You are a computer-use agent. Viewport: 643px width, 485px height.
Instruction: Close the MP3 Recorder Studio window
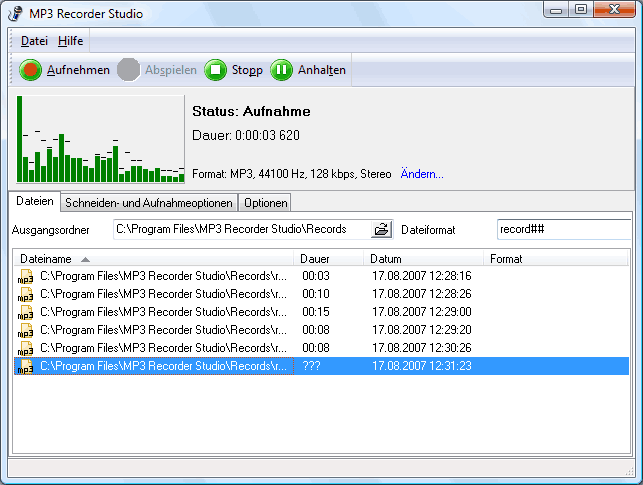(x=614, y=10)
